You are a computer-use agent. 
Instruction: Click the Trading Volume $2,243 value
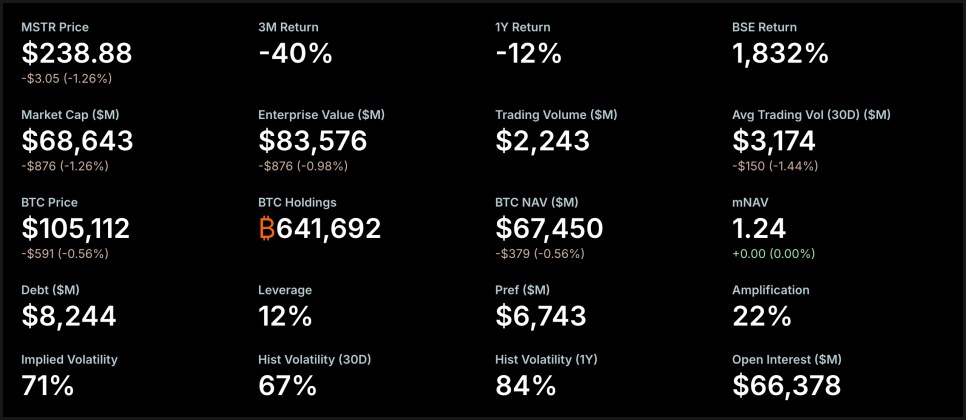[543, 141]
